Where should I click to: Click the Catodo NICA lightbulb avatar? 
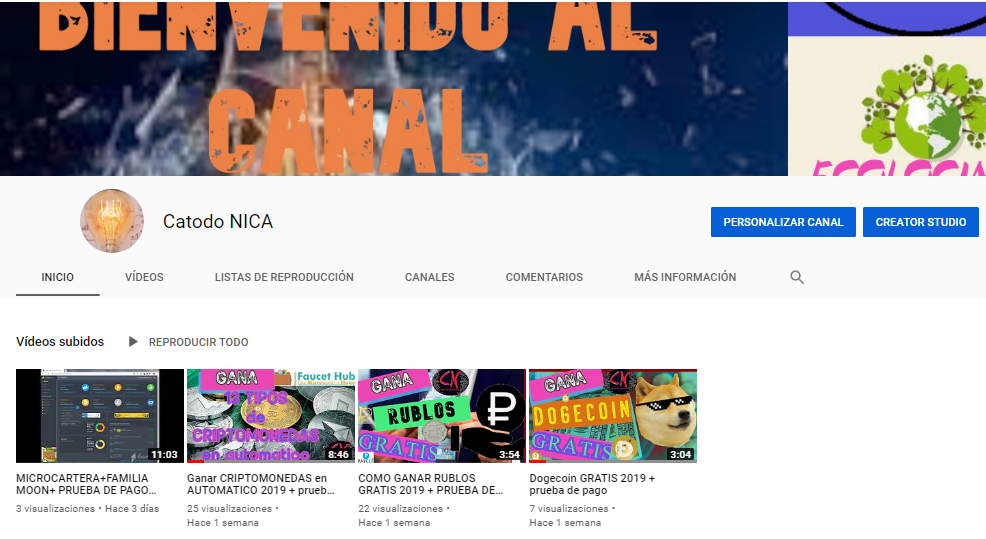[x=112, y=221]
